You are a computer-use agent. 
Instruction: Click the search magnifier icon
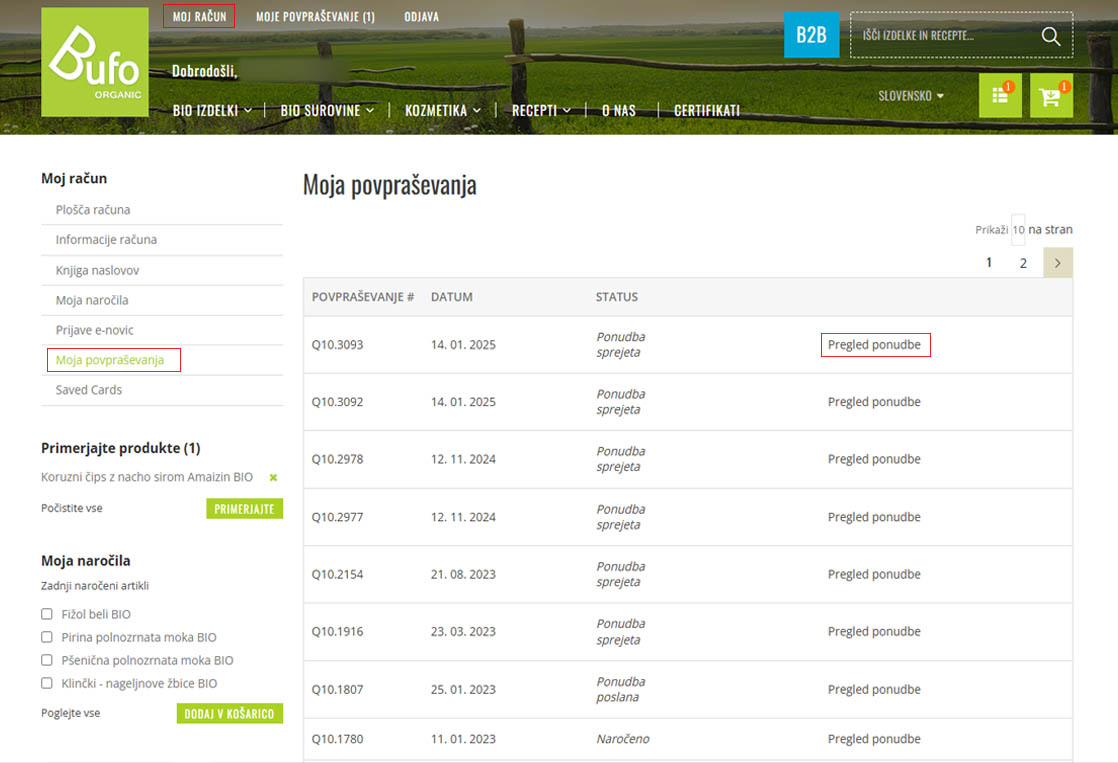tap(1050, 36)
